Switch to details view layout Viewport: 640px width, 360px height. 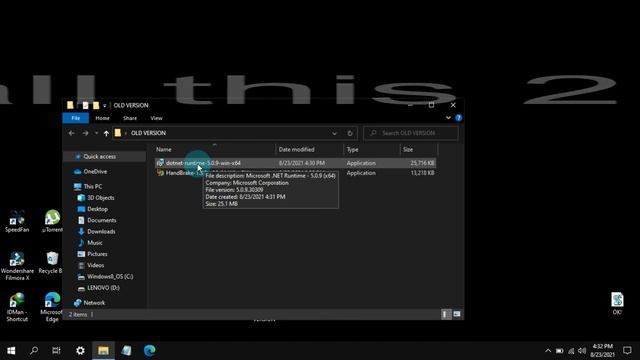445,314
